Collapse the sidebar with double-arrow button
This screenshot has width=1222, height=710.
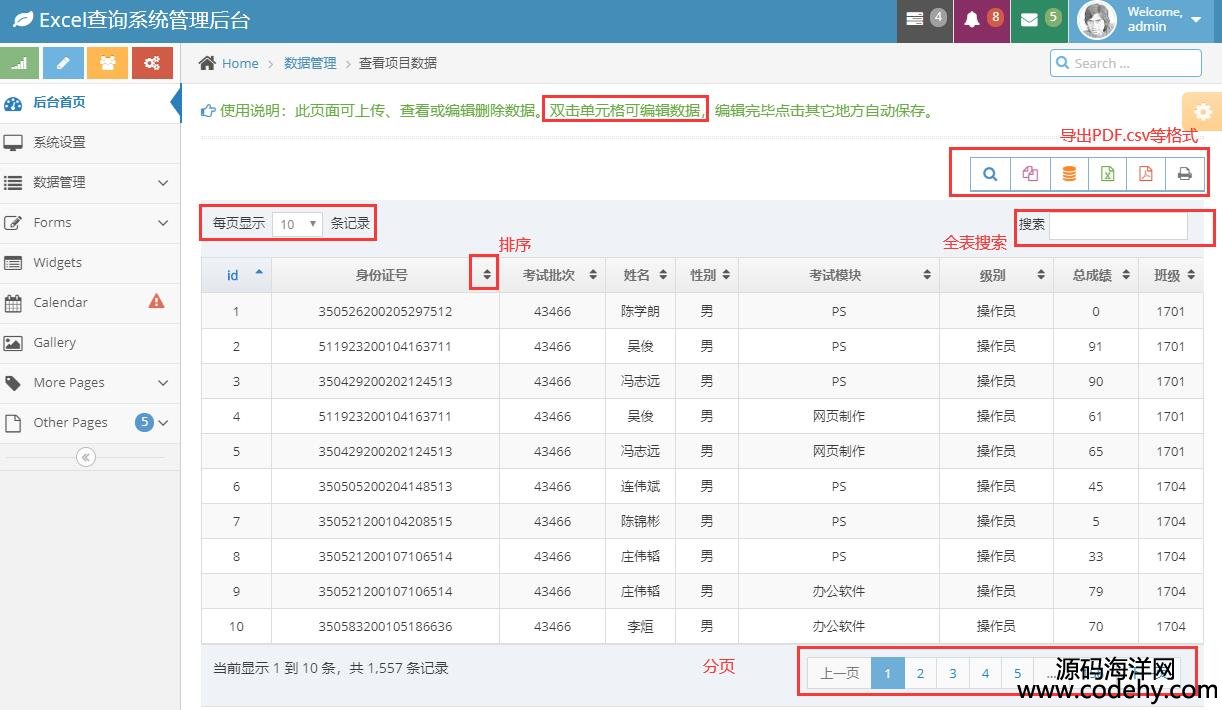click(86, 457)
